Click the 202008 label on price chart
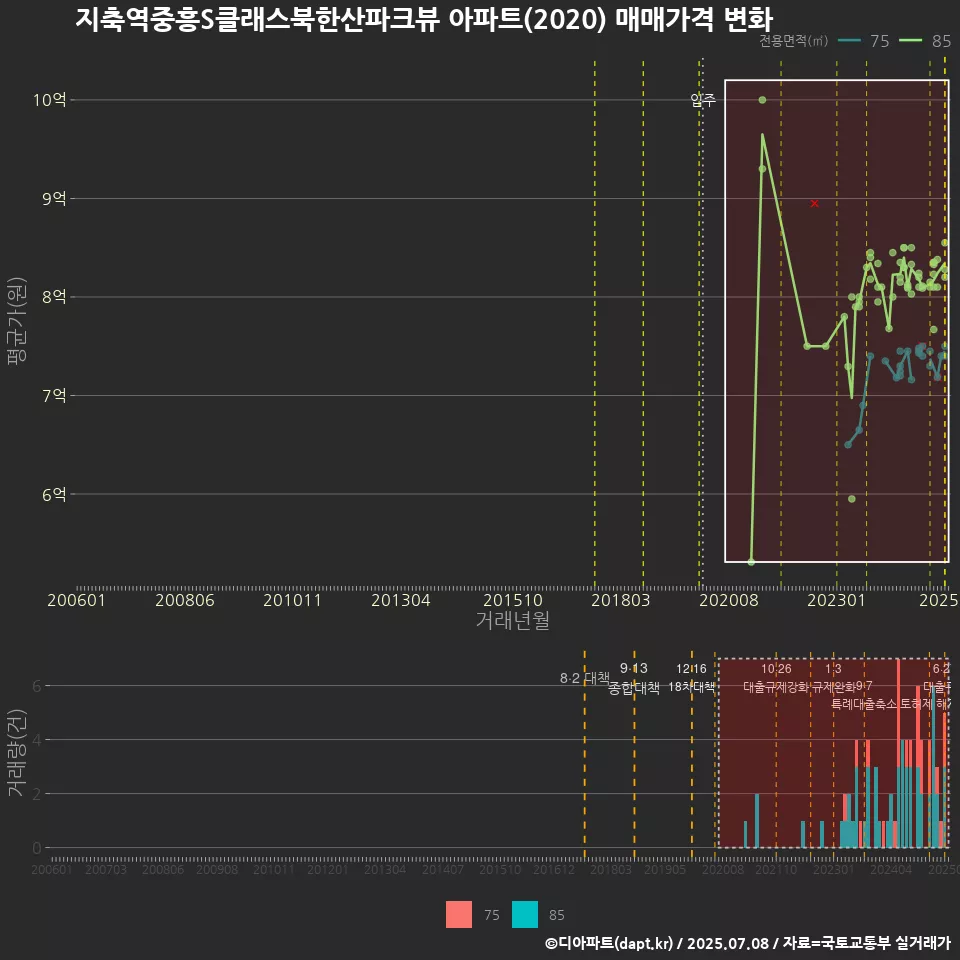 point(729,600)
